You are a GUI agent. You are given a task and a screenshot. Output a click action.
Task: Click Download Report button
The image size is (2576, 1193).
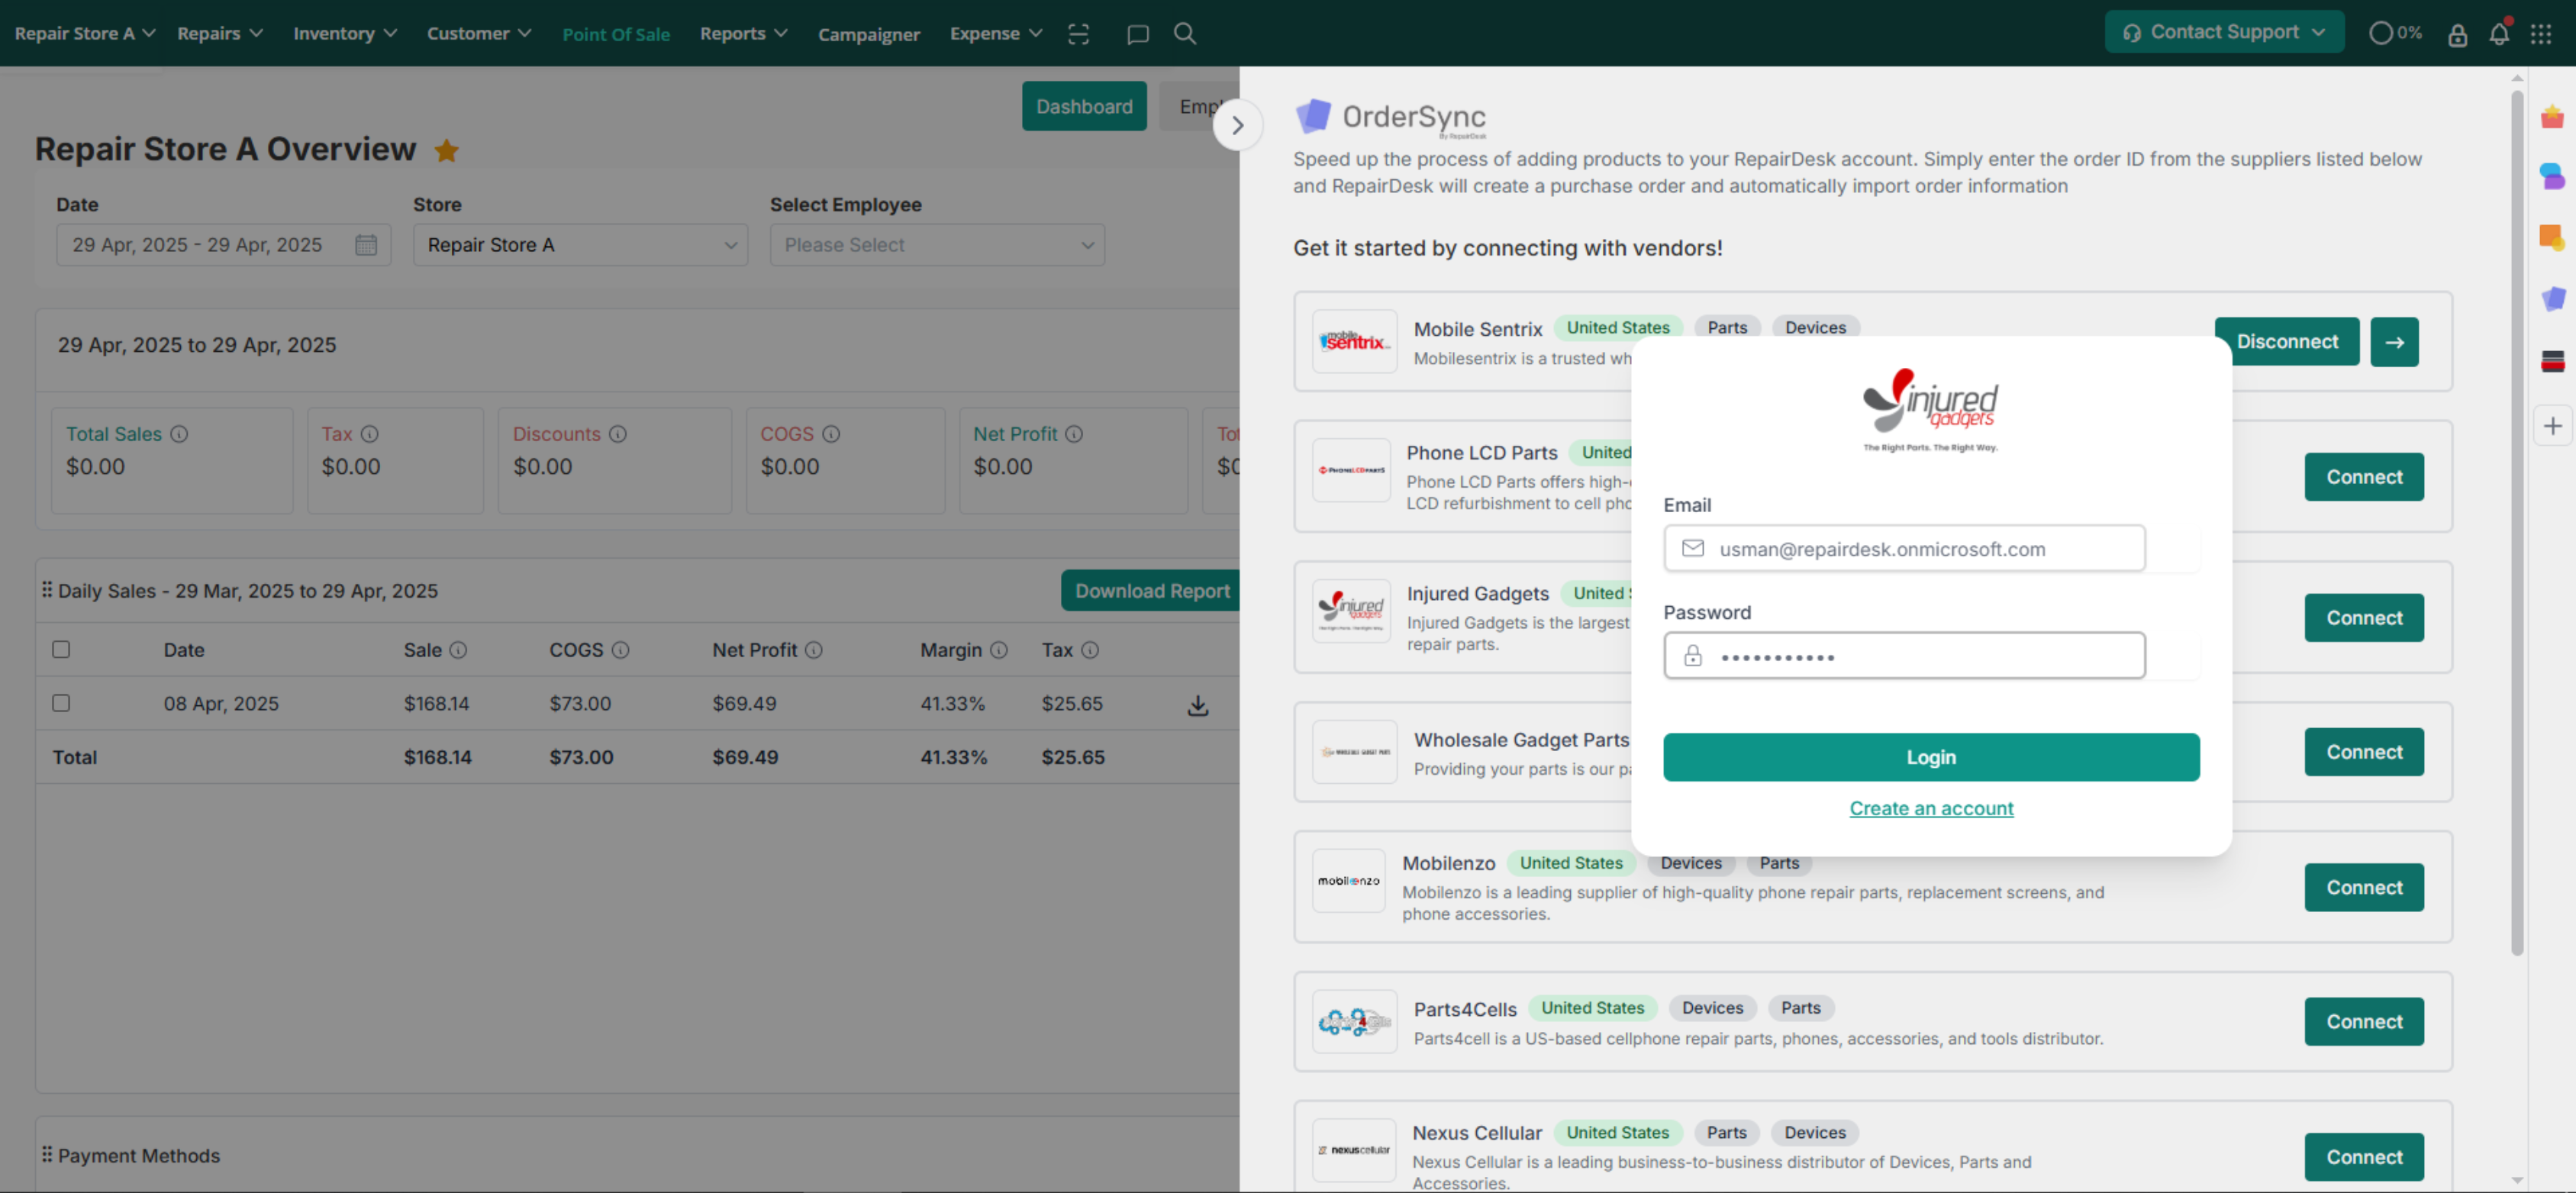coord(1151,591)
